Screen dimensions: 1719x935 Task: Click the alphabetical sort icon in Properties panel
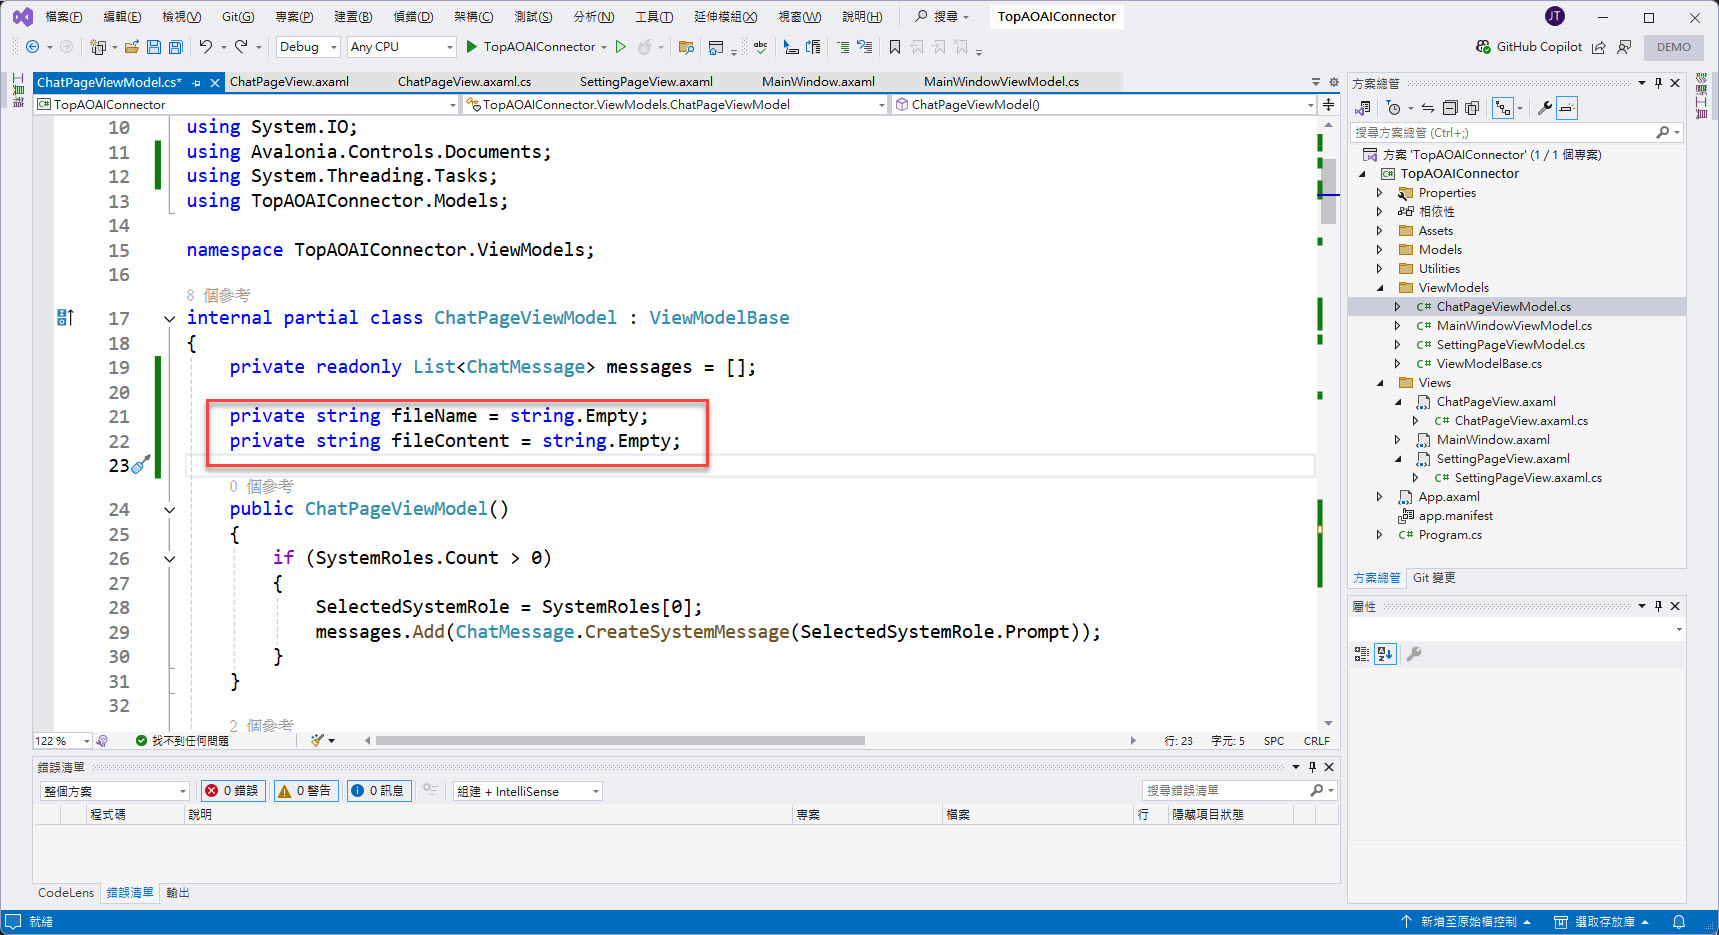1385,654
